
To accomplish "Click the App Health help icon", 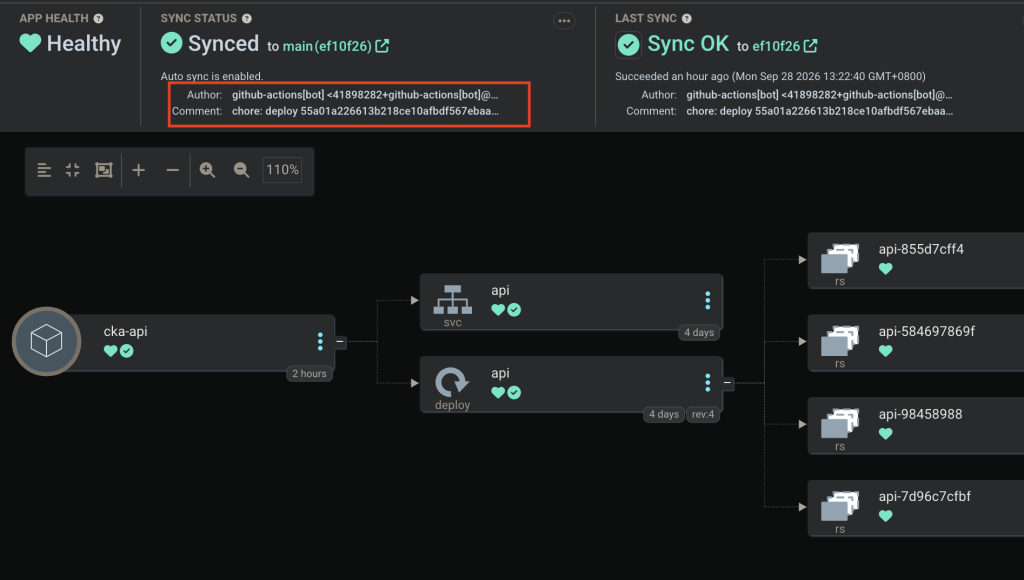I will pos(98,18).
